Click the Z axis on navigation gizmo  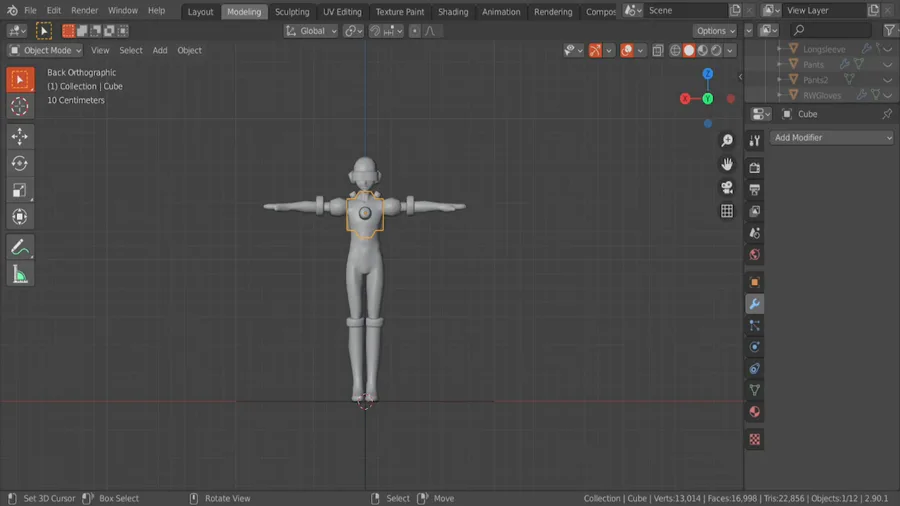pyautogui.click(x=708, y=74)
